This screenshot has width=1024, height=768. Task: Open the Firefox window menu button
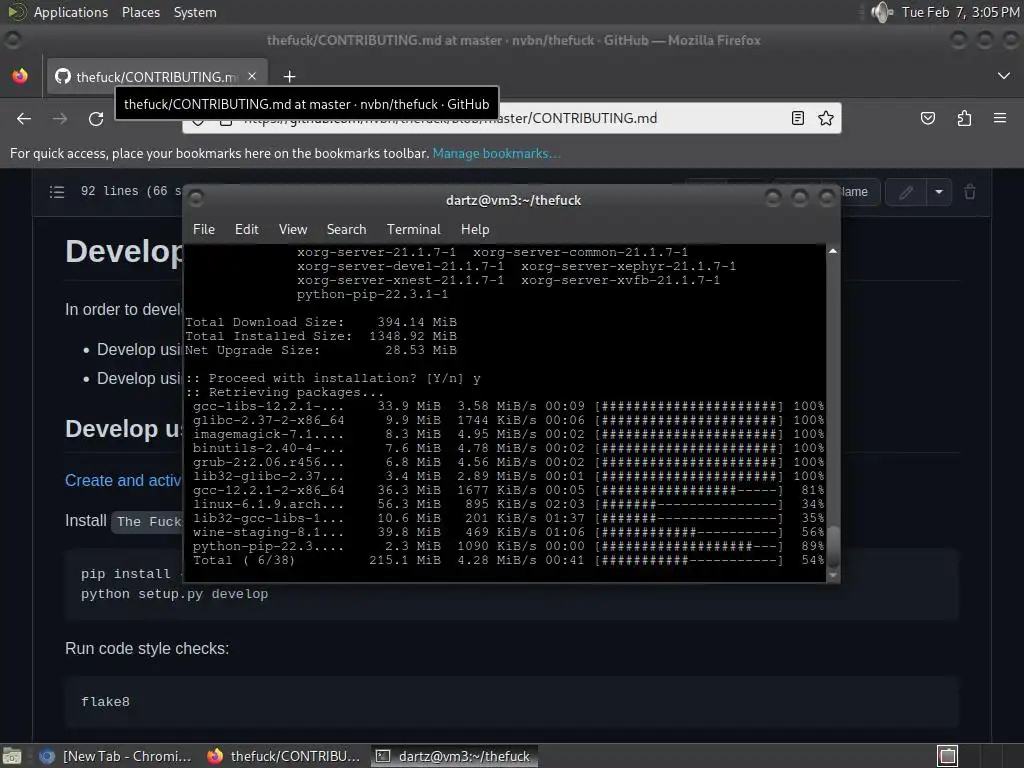pyautogui.click(x=12, y=40)
